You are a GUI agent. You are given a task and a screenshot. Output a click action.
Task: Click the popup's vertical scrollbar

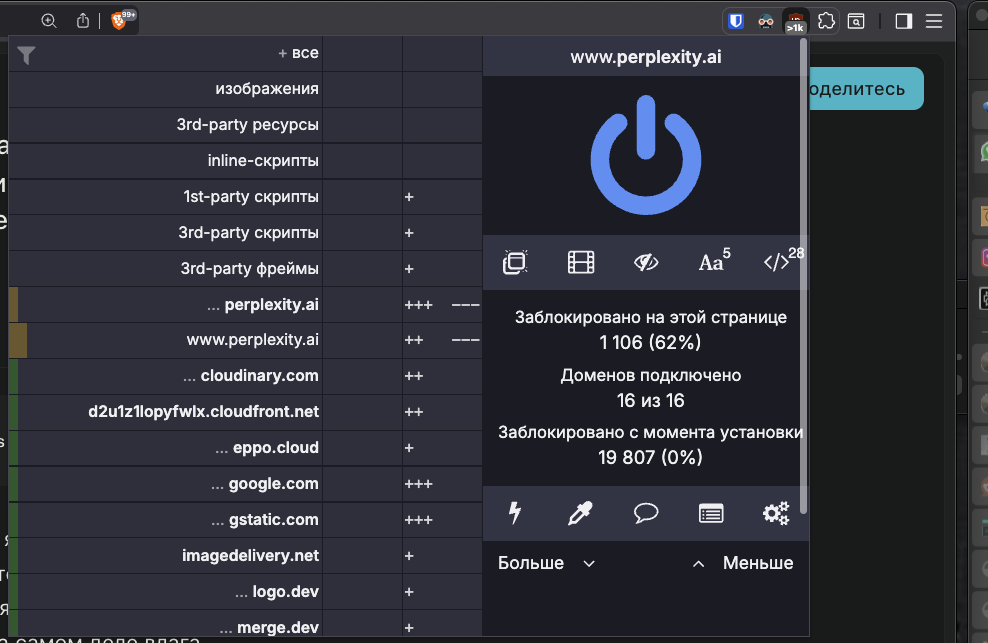point(804,300)
